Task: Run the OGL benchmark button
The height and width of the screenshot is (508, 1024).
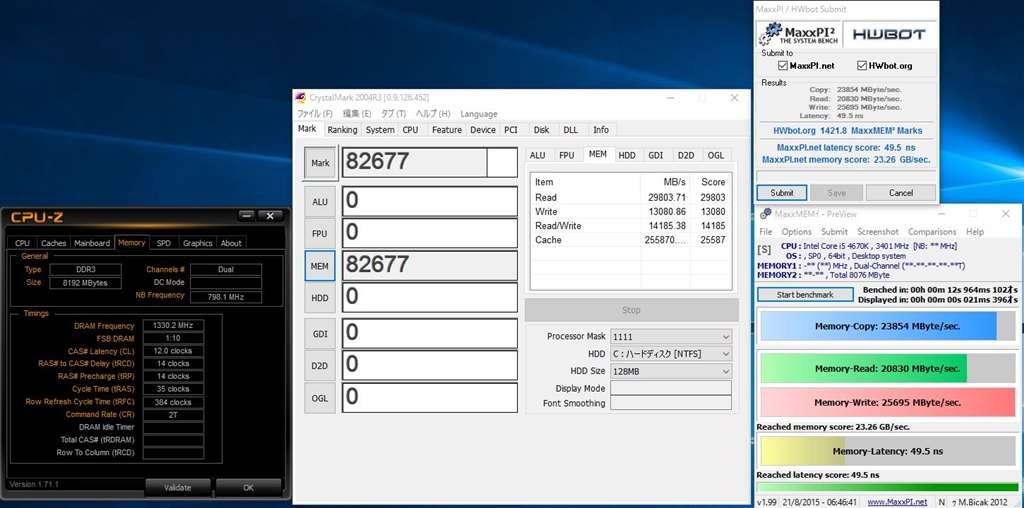Action: [x=320, y=397]
